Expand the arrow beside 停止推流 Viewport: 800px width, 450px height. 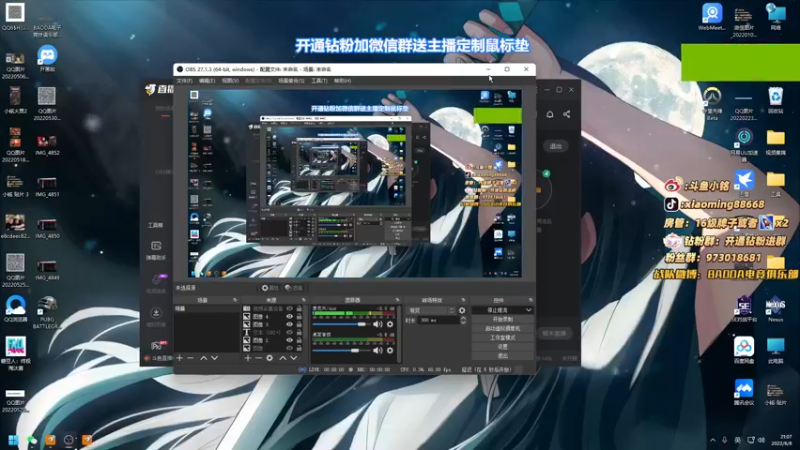[x=529, y=310]
